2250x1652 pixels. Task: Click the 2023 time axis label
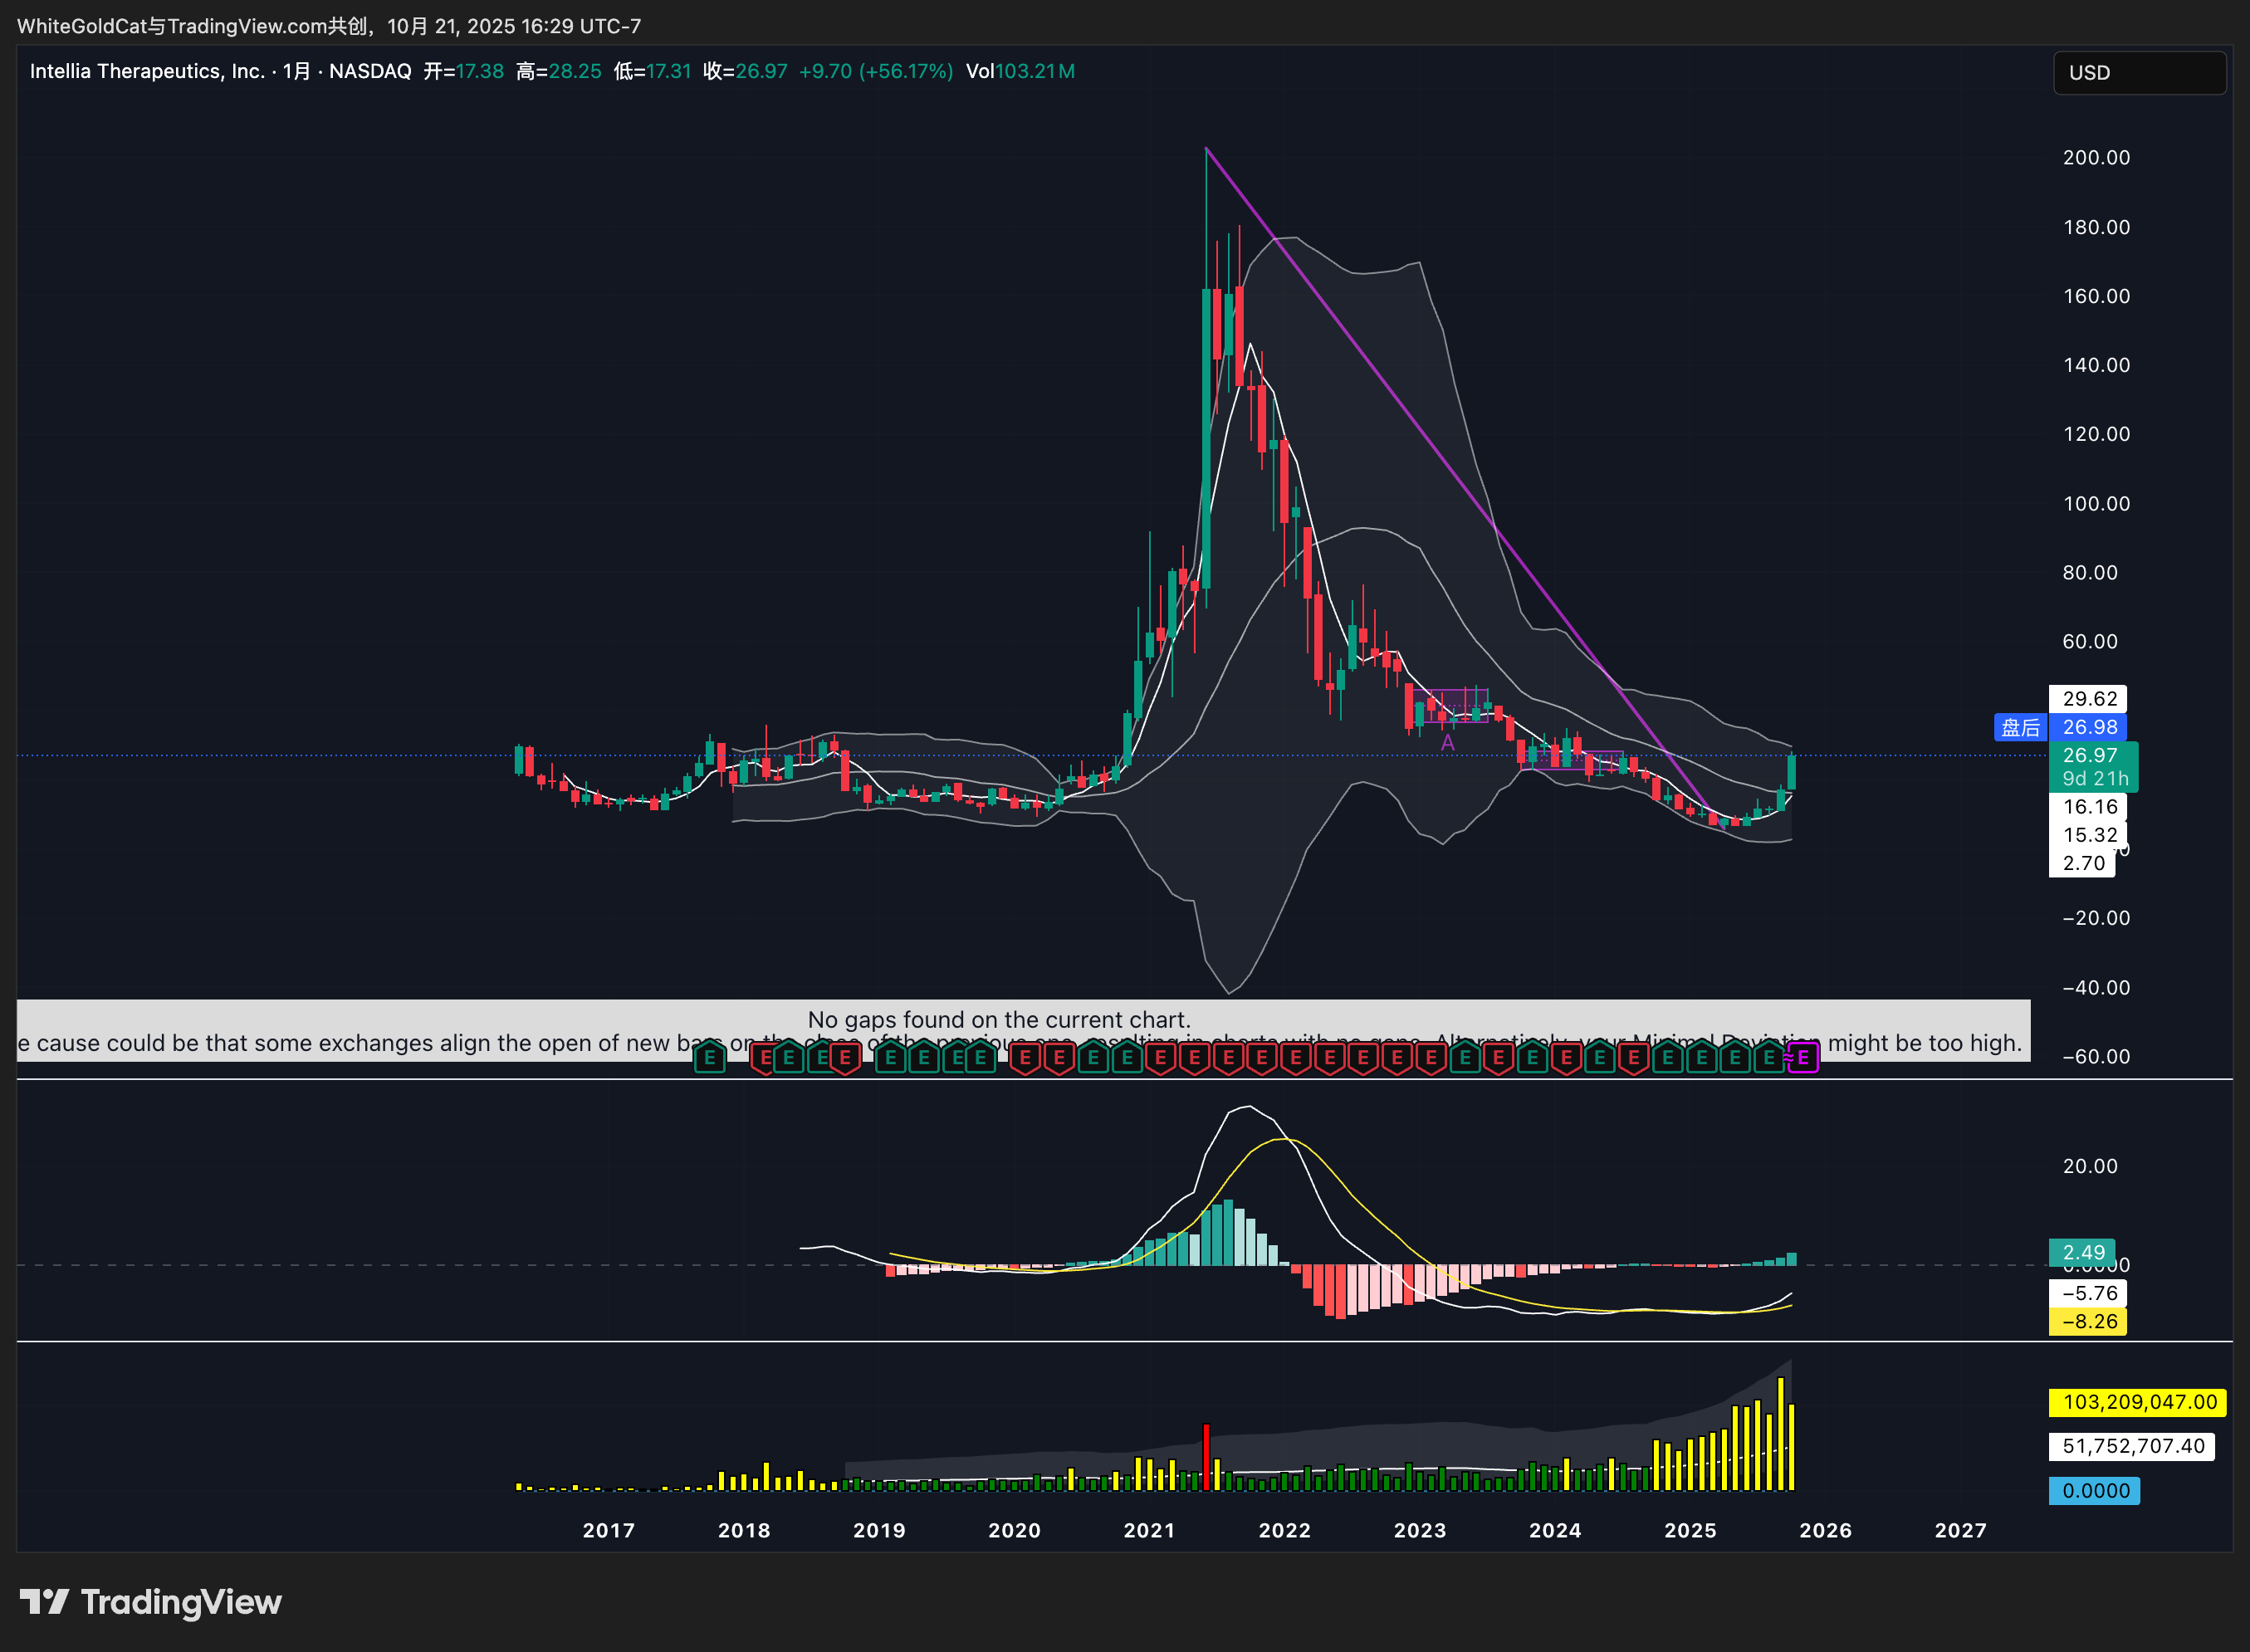click(1420, 1530)
